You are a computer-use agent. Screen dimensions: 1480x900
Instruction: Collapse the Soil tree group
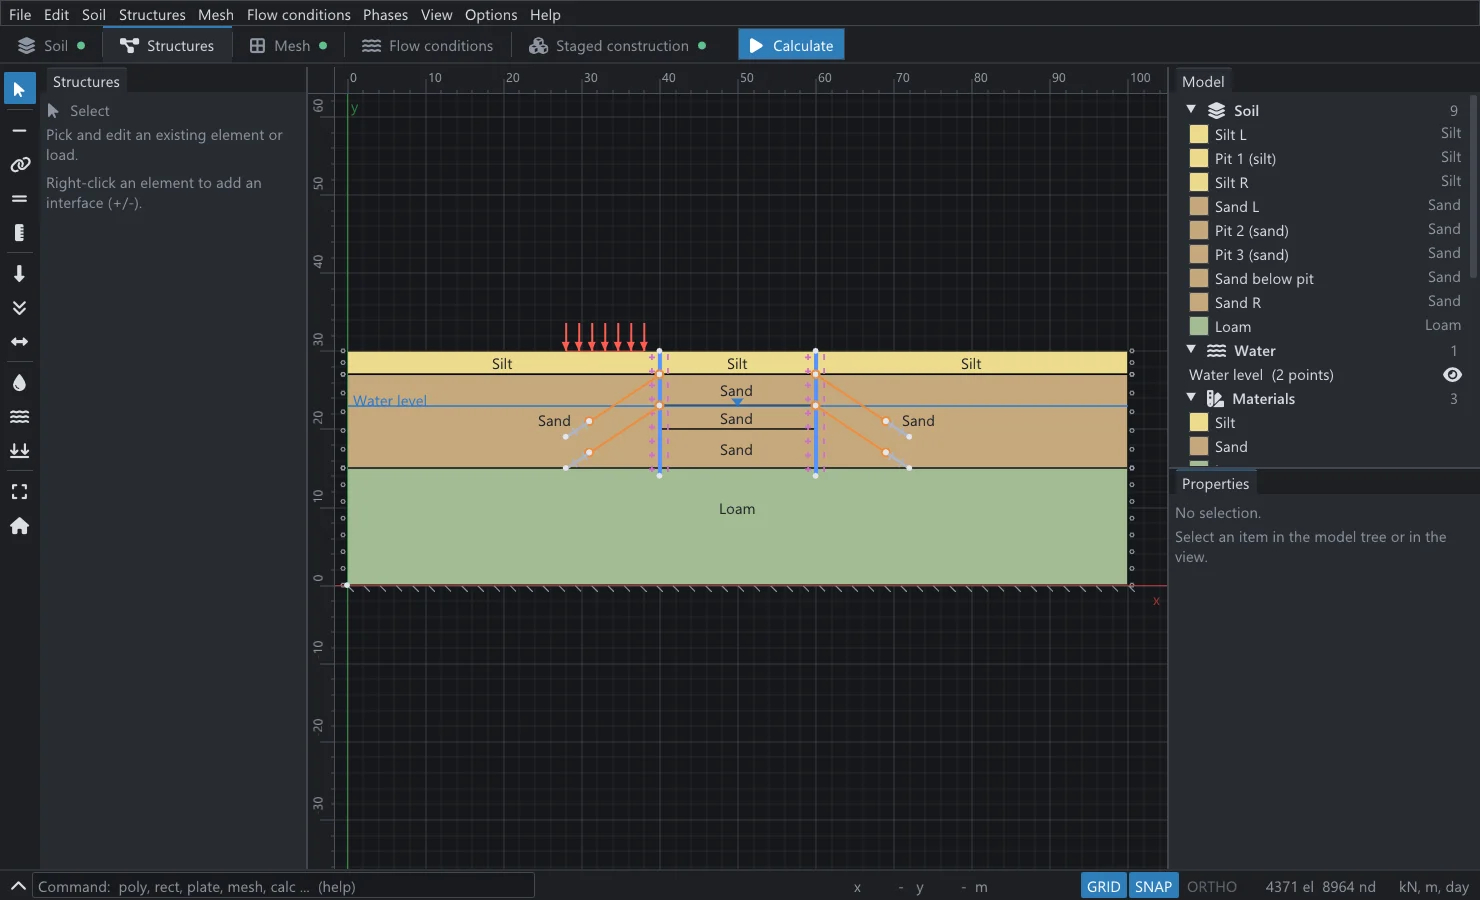coord(1191,109)
